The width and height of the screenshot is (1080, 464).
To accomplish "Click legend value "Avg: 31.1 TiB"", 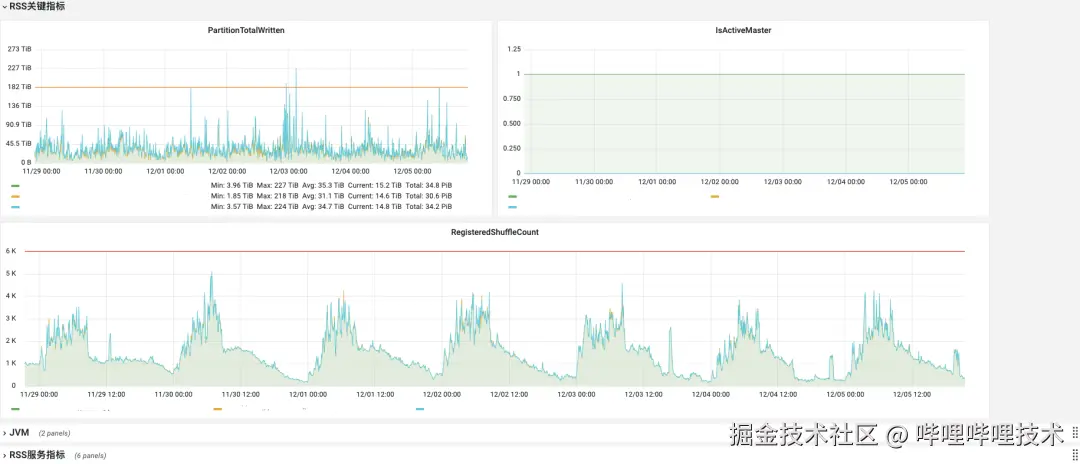I will [323, 196].
